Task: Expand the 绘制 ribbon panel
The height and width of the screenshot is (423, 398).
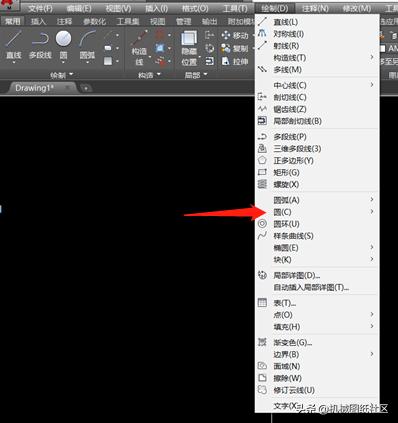Action: tap(62, 75)
